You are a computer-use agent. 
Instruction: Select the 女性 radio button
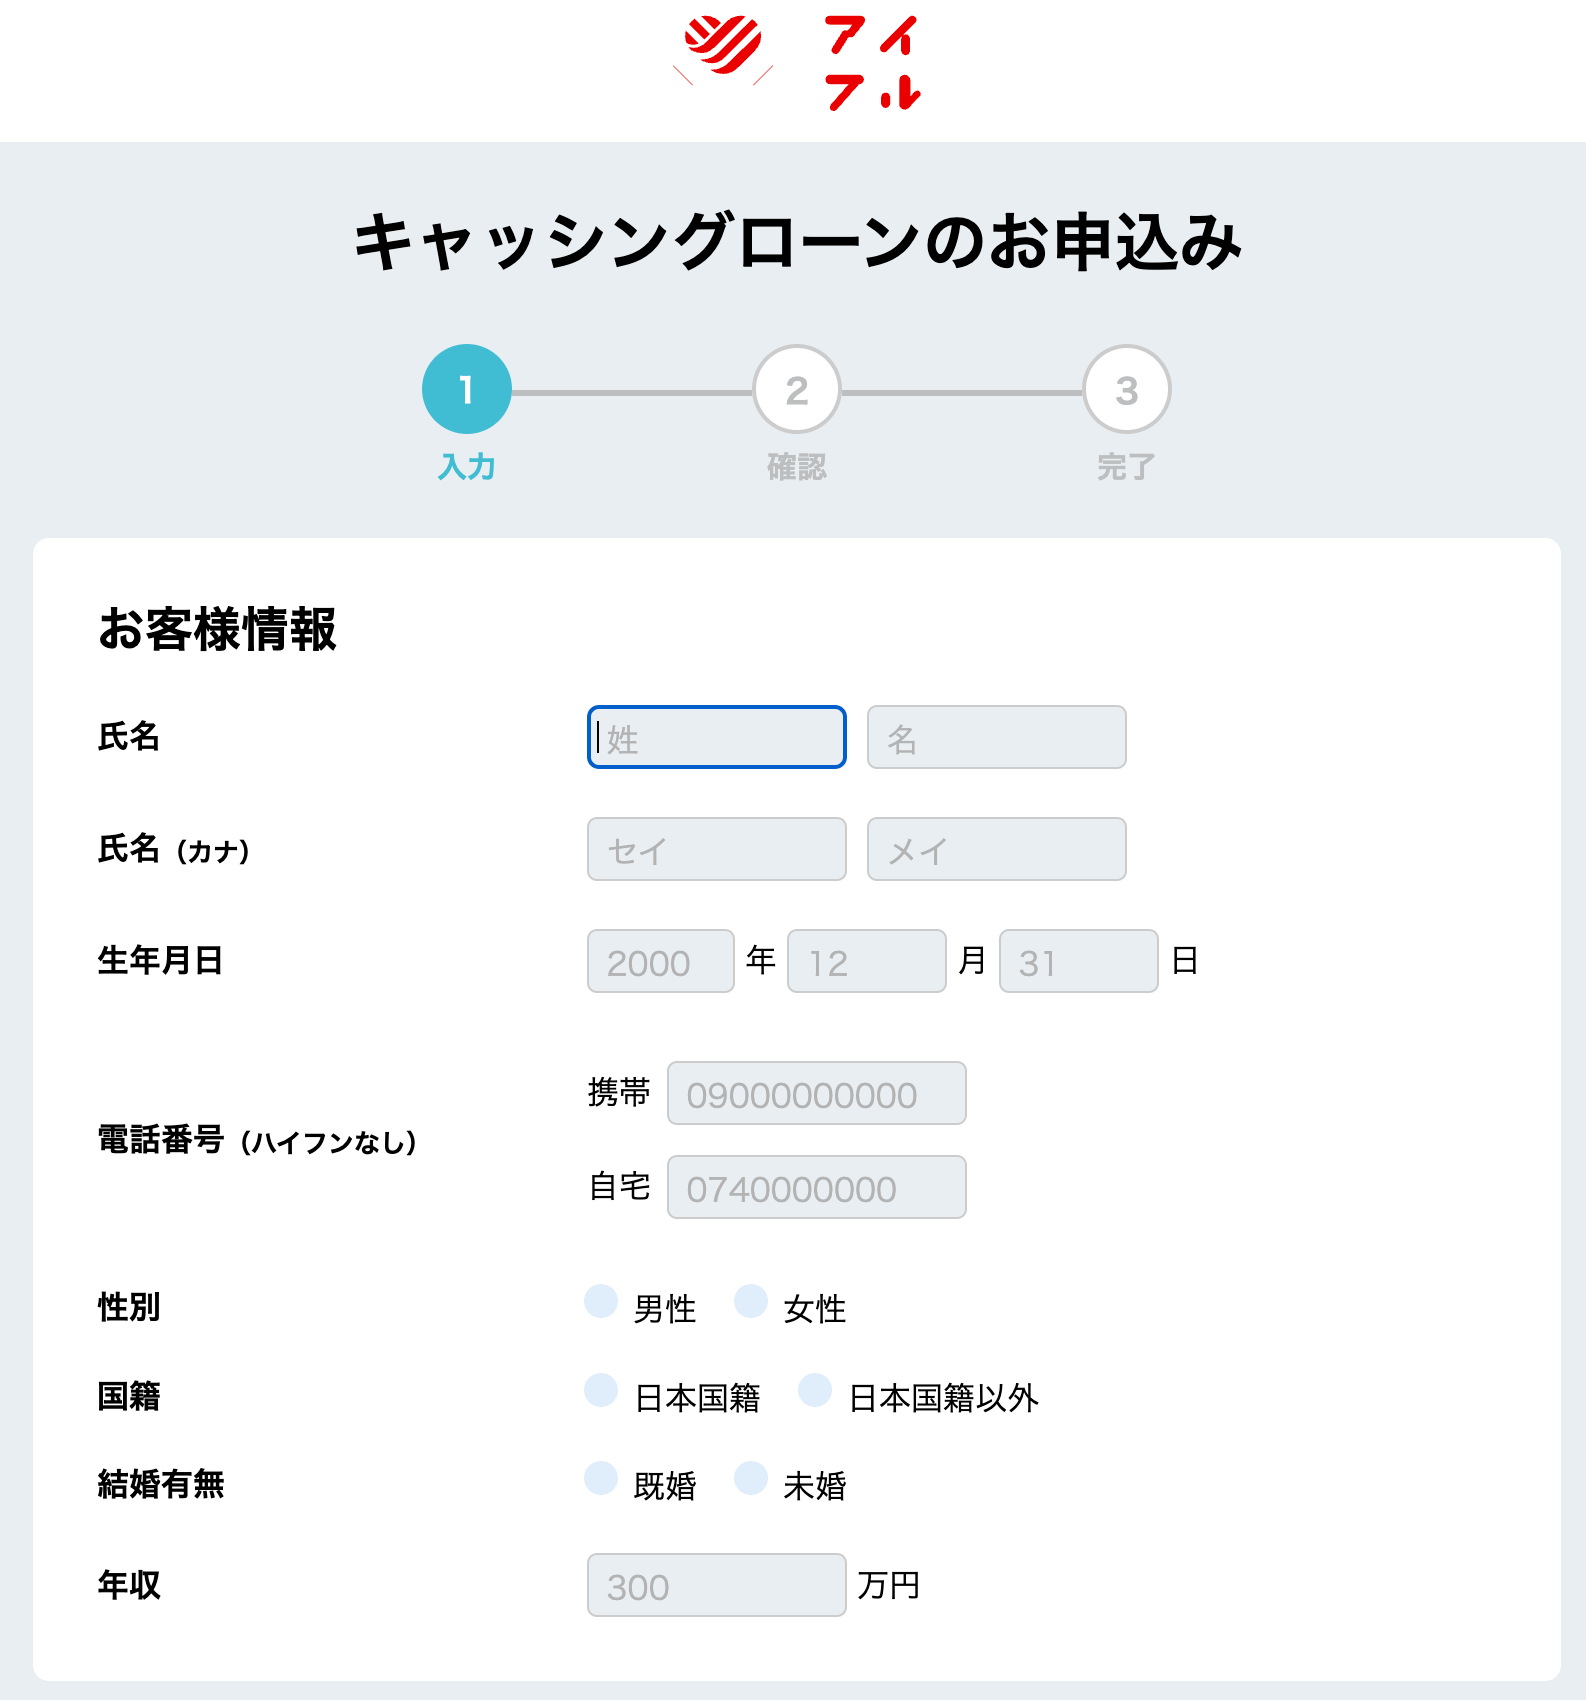point(751,1301)
